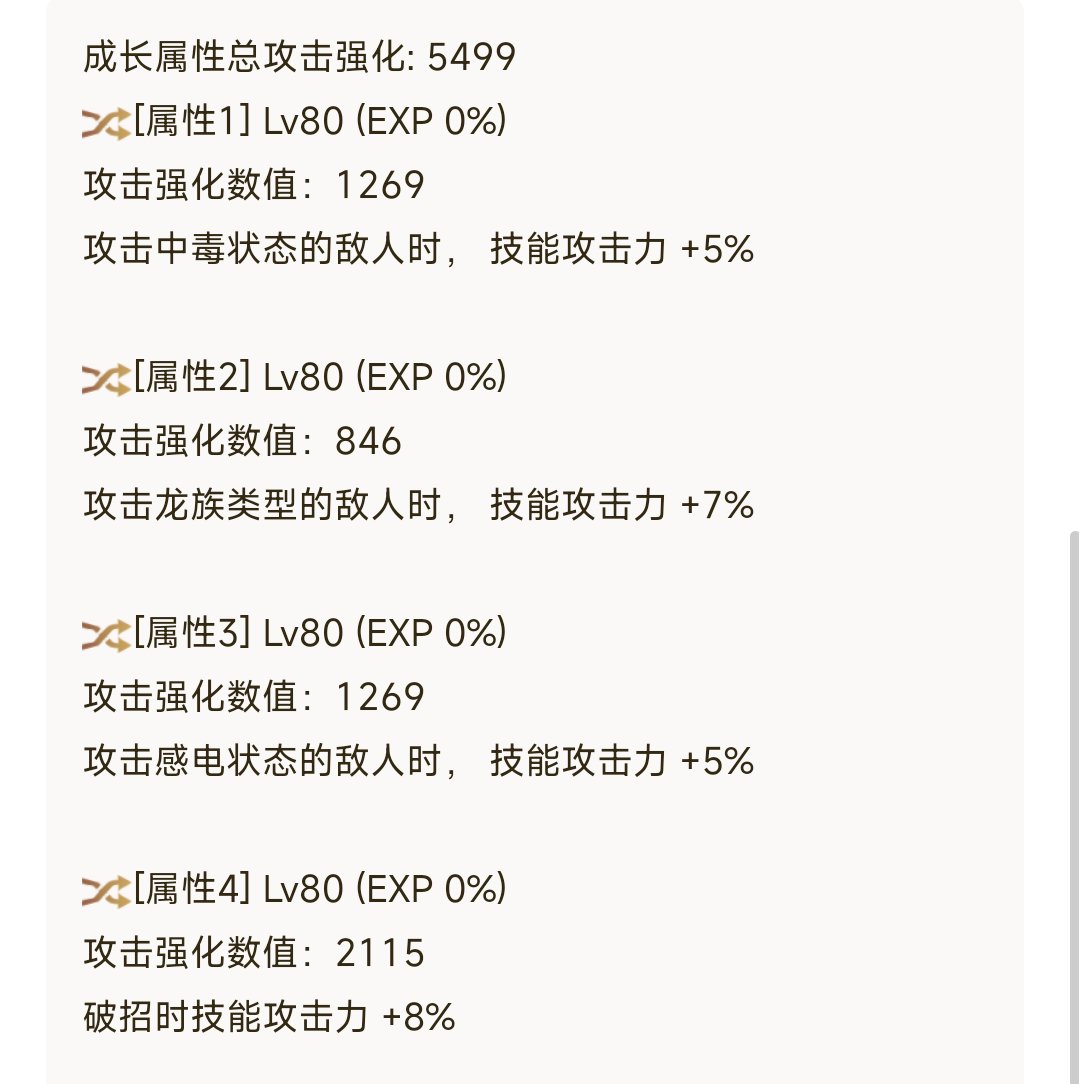This screenshot has height=1084, width=1079.
Task: Click the shuffle icon beside 属性1
Action: pyautogui.click(x=105, y=124)
